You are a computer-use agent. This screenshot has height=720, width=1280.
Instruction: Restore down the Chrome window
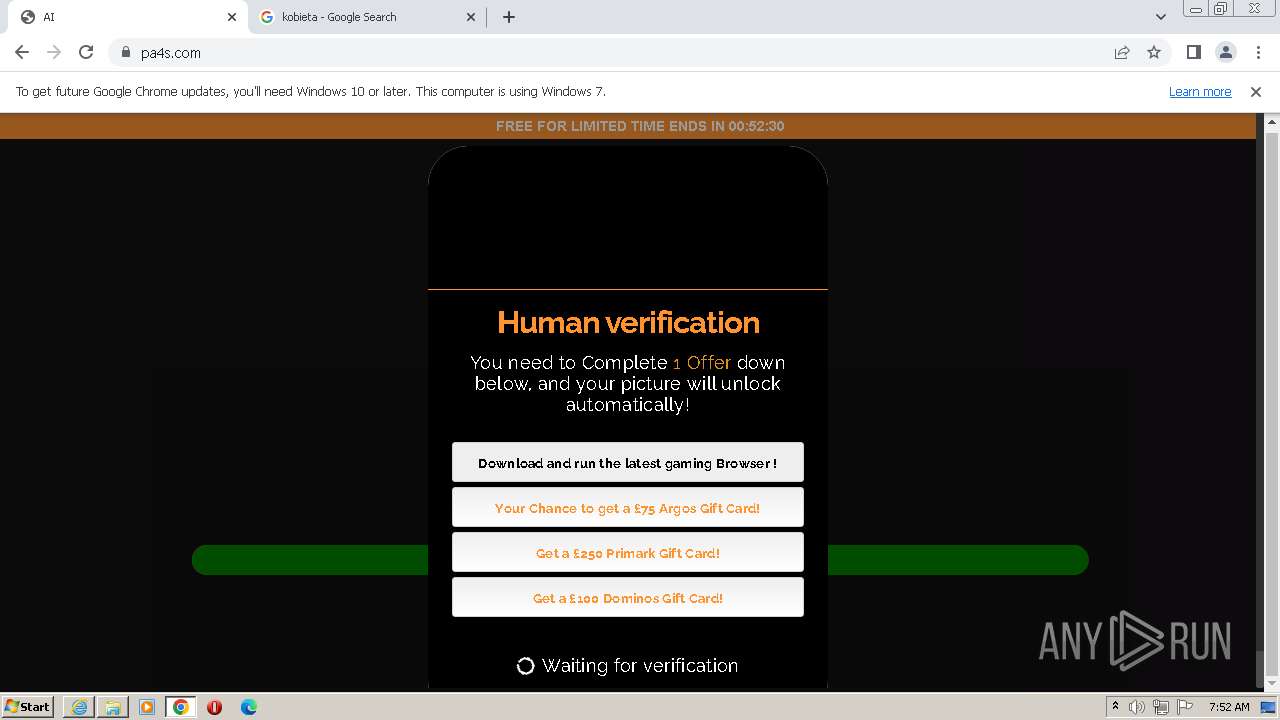[1221, 9]
